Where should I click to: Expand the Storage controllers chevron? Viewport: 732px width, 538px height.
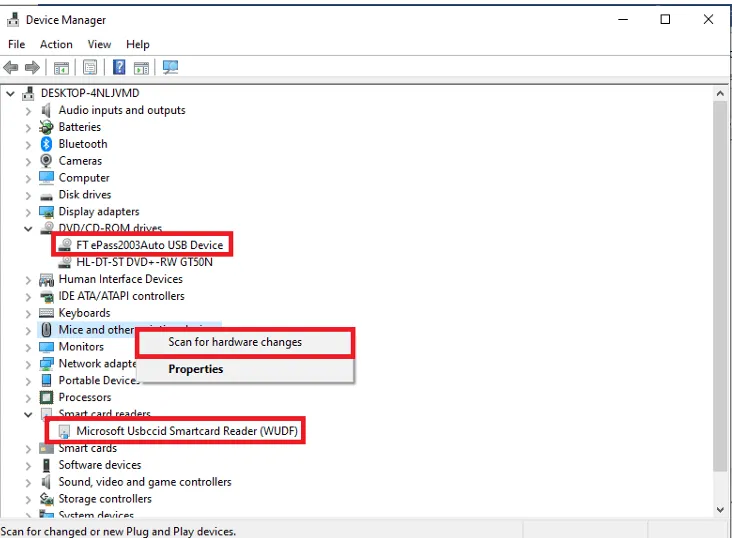28,500
